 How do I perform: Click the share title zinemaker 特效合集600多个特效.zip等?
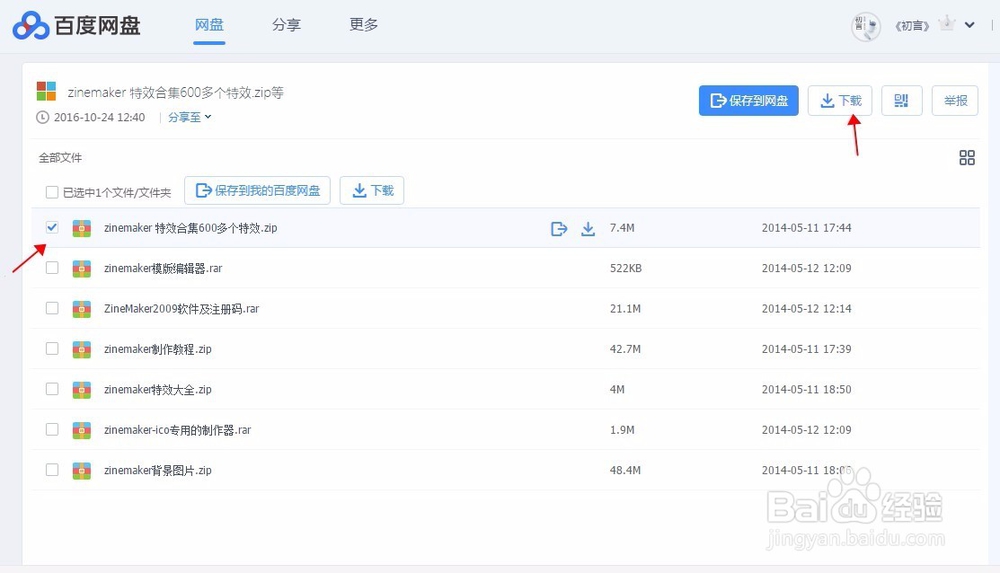pyautogui.click(x=176, y=93)
